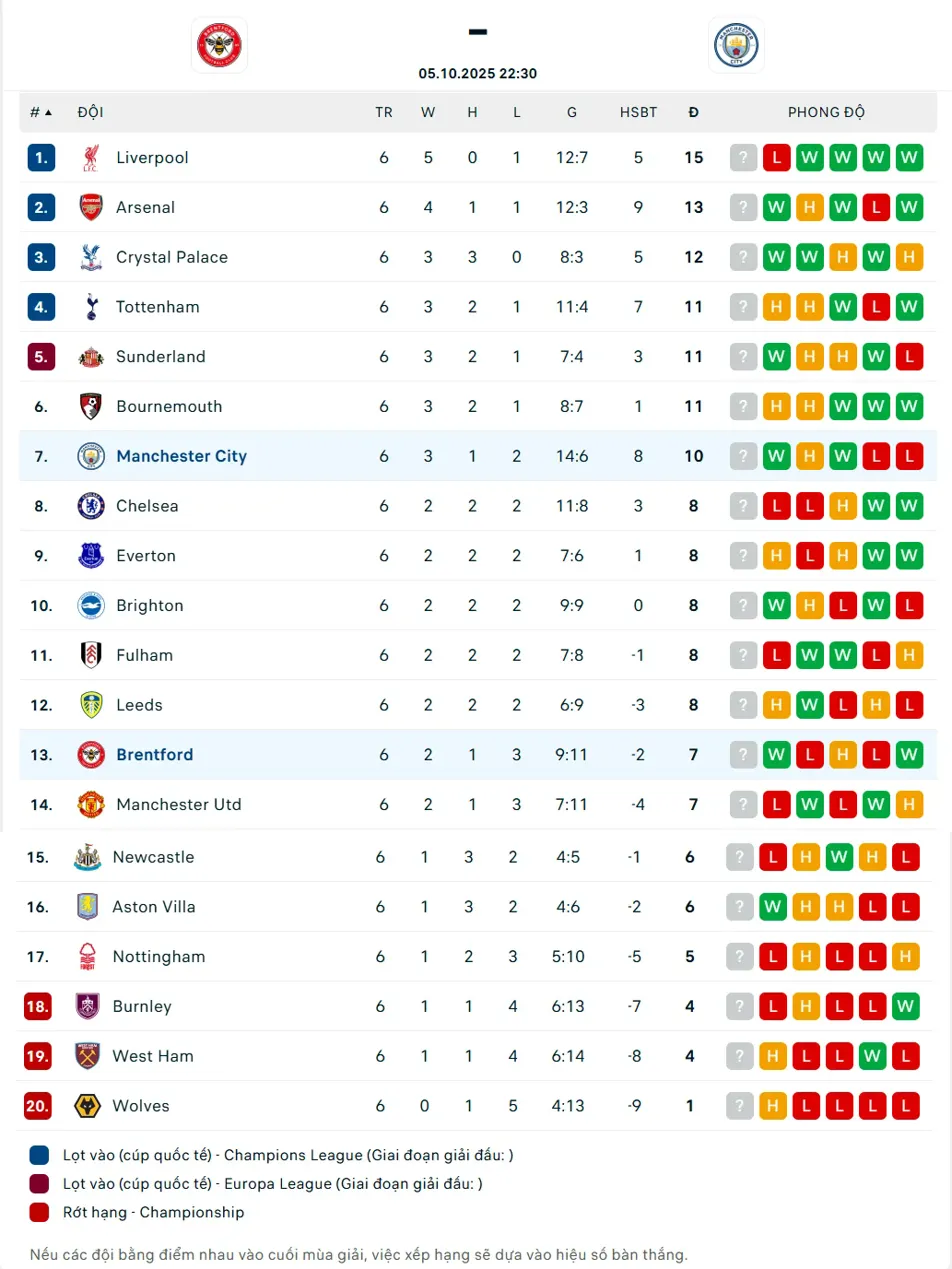952x1269 pixels.
Task: Click the Manchester City crest in the match header
Action: pyautogui.click(x=736, y=45)
